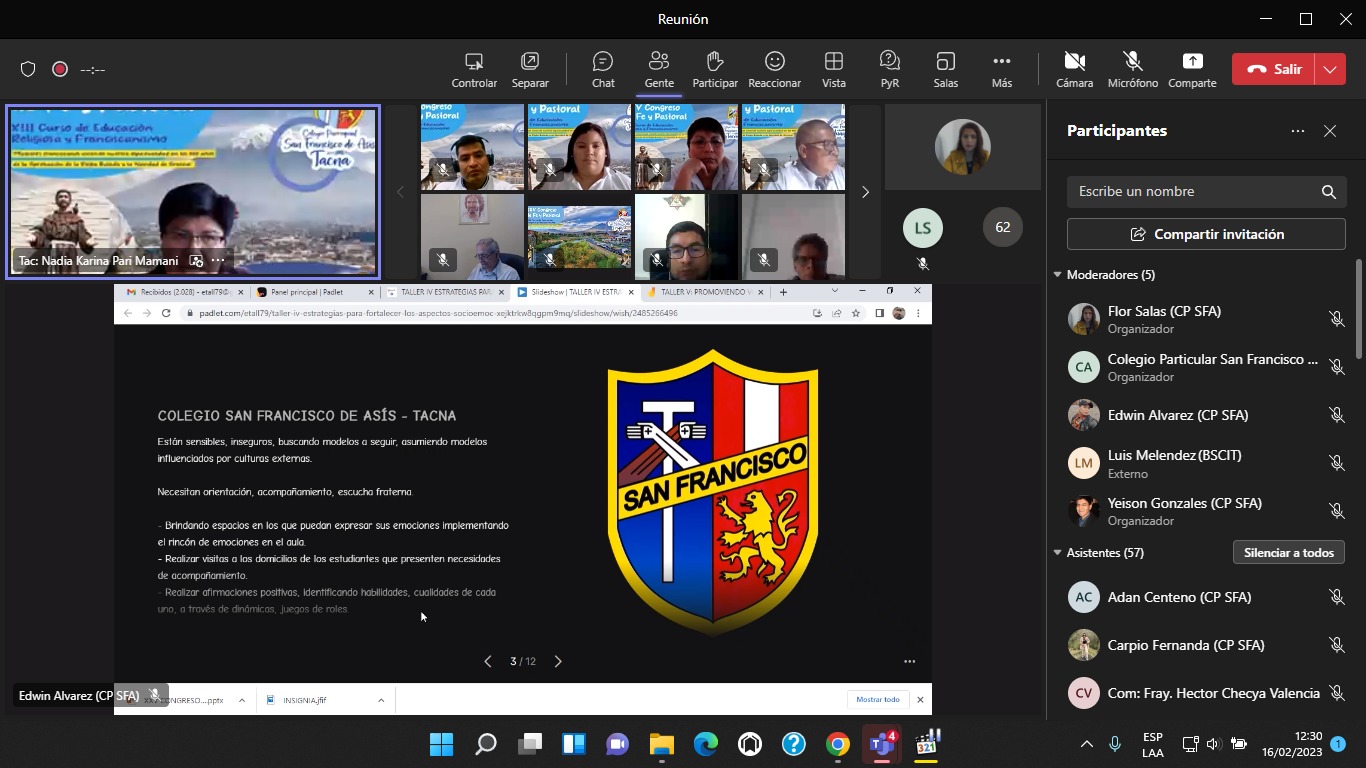Toggle mute for Flor Salas
Screen dimensions: 1366x768
1336,319
